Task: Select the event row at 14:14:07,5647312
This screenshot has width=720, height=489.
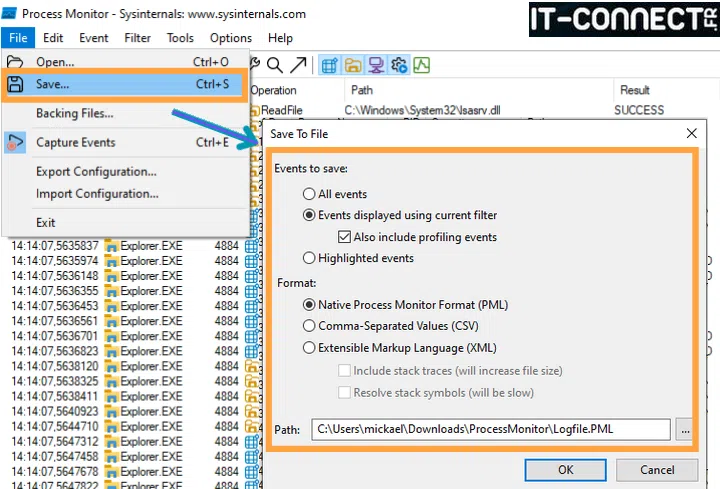Action: click(x=131, y=442)
